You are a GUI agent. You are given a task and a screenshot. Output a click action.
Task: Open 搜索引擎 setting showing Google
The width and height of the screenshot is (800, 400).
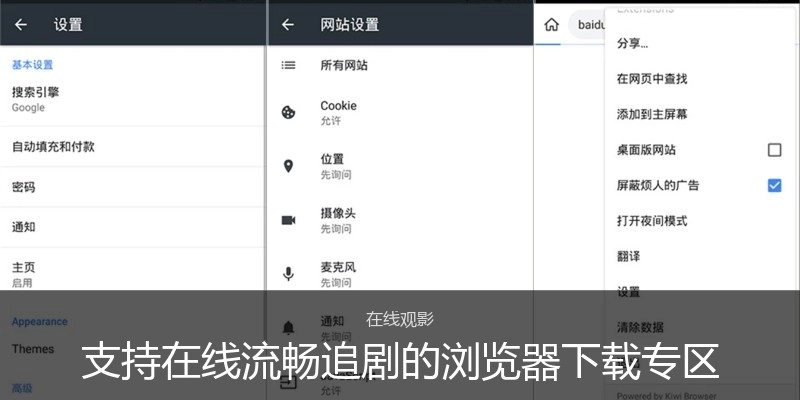133,100
